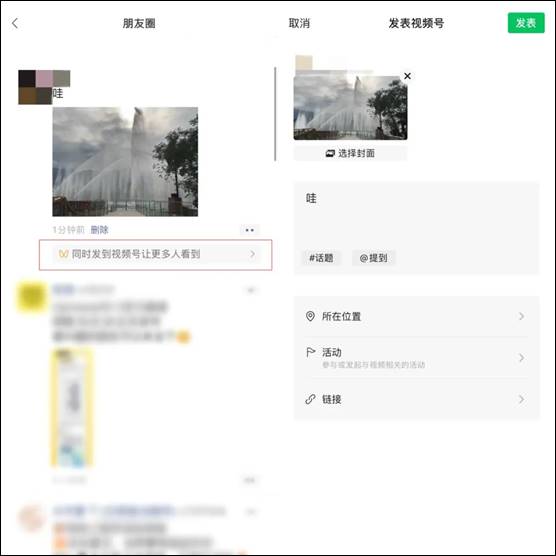Expand the 链接 row chevron
This screenshot has height=556, width=556.
[521, 399]
